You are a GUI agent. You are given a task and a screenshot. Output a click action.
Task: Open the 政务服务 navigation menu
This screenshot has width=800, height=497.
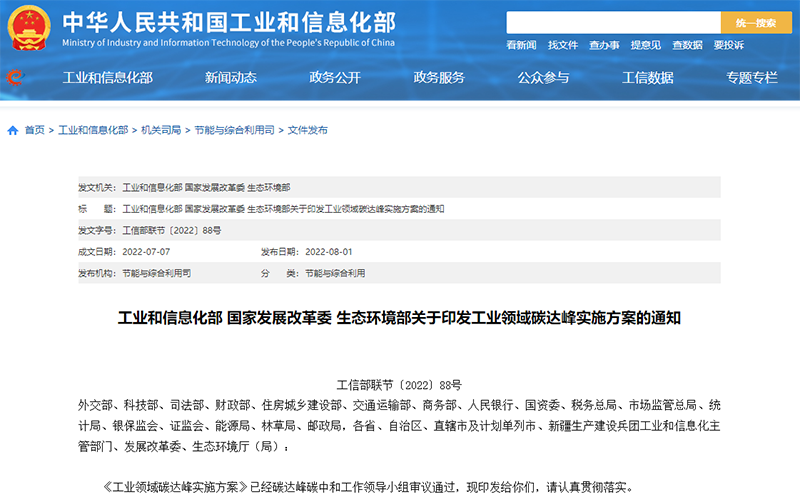coord(439,78)
